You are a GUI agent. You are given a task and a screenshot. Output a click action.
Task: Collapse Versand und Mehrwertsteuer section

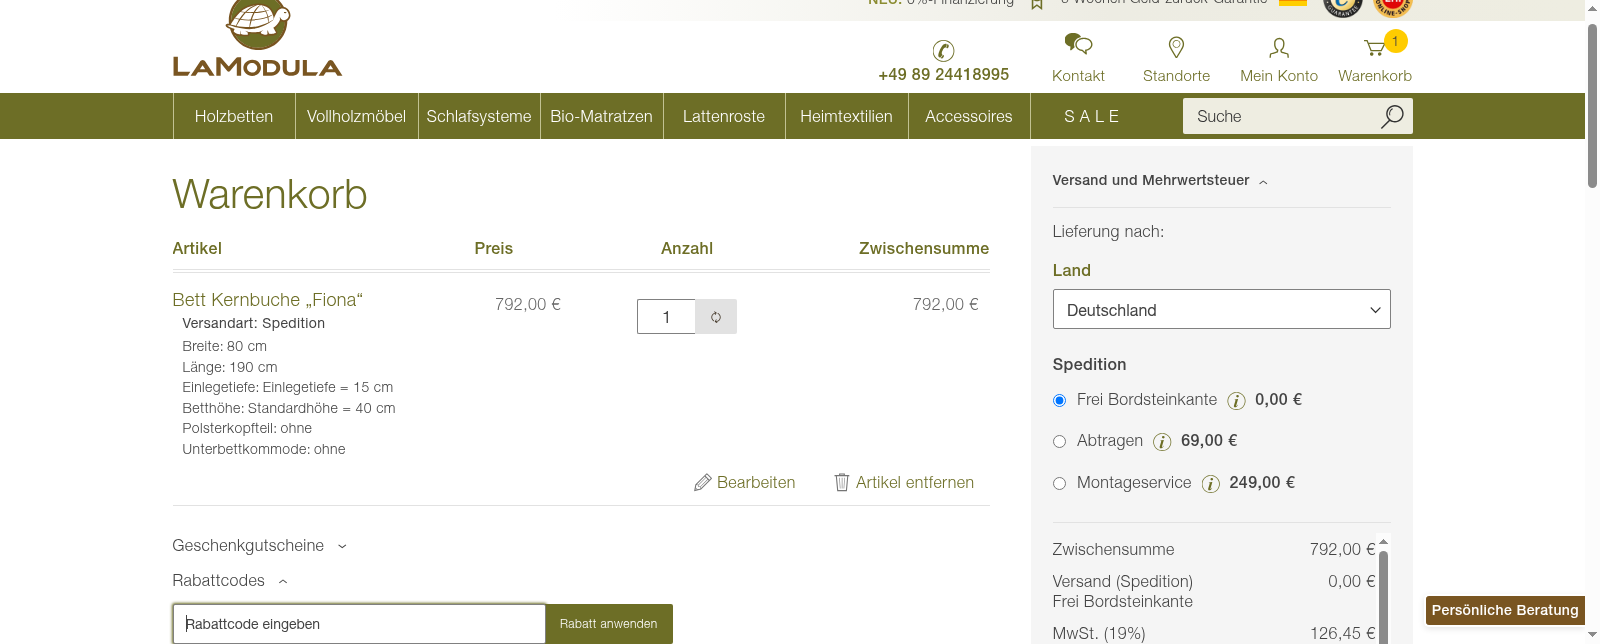tap(1160, 180)
